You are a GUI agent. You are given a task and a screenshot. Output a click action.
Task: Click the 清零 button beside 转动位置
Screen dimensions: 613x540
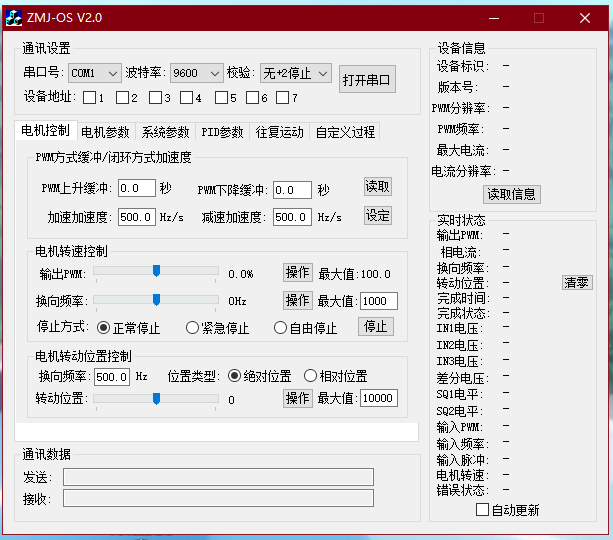click(577, 282)
